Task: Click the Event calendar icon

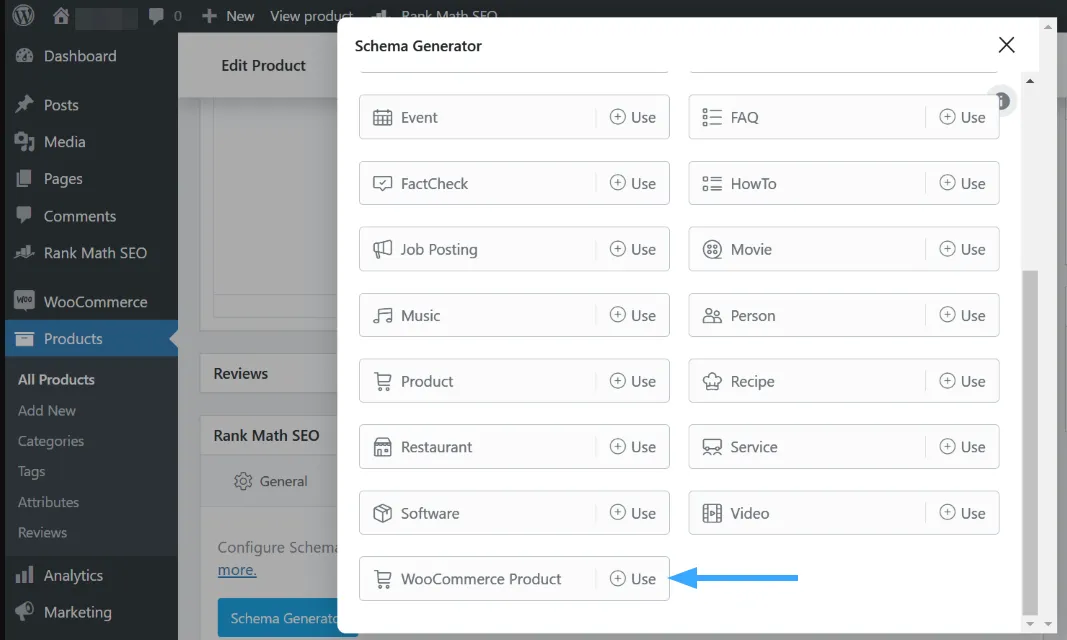Action: pyautogui.click(x=382, y=118)
